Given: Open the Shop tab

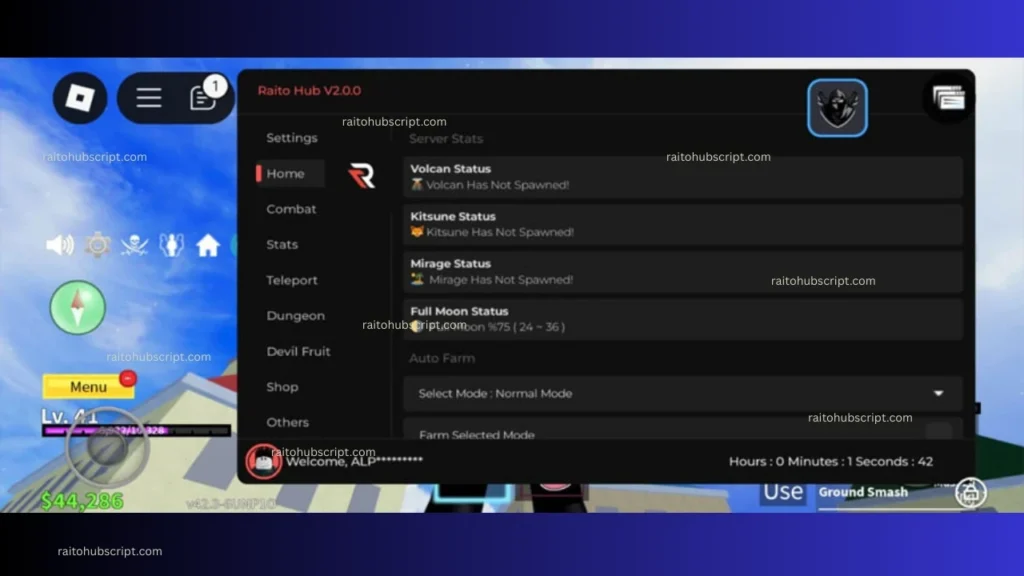Looking at the screenshot, I should click(x=282, y=387).
